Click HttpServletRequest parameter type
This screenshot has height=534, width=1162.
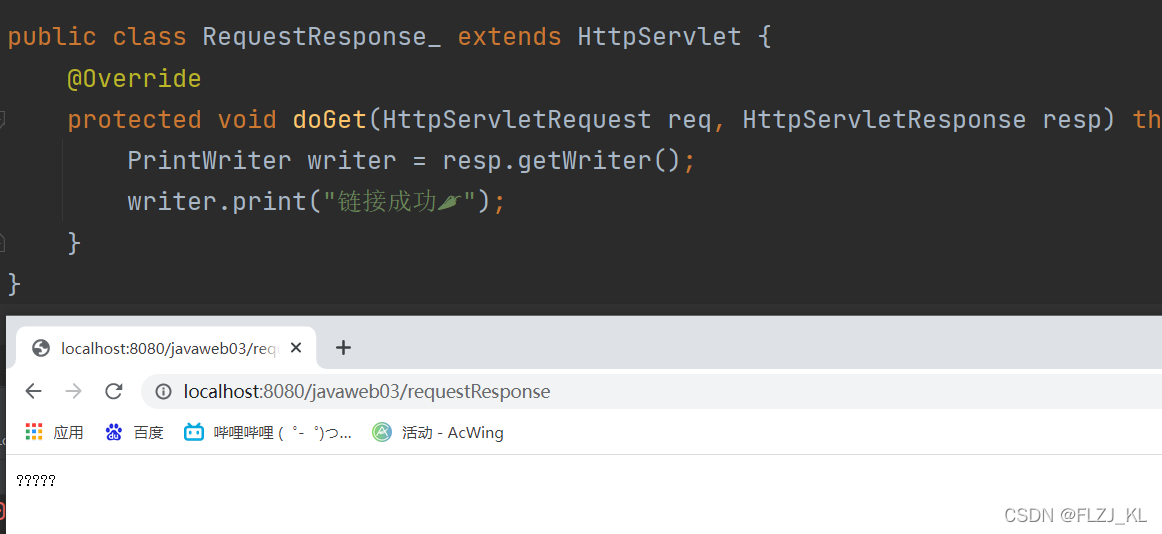517,119
